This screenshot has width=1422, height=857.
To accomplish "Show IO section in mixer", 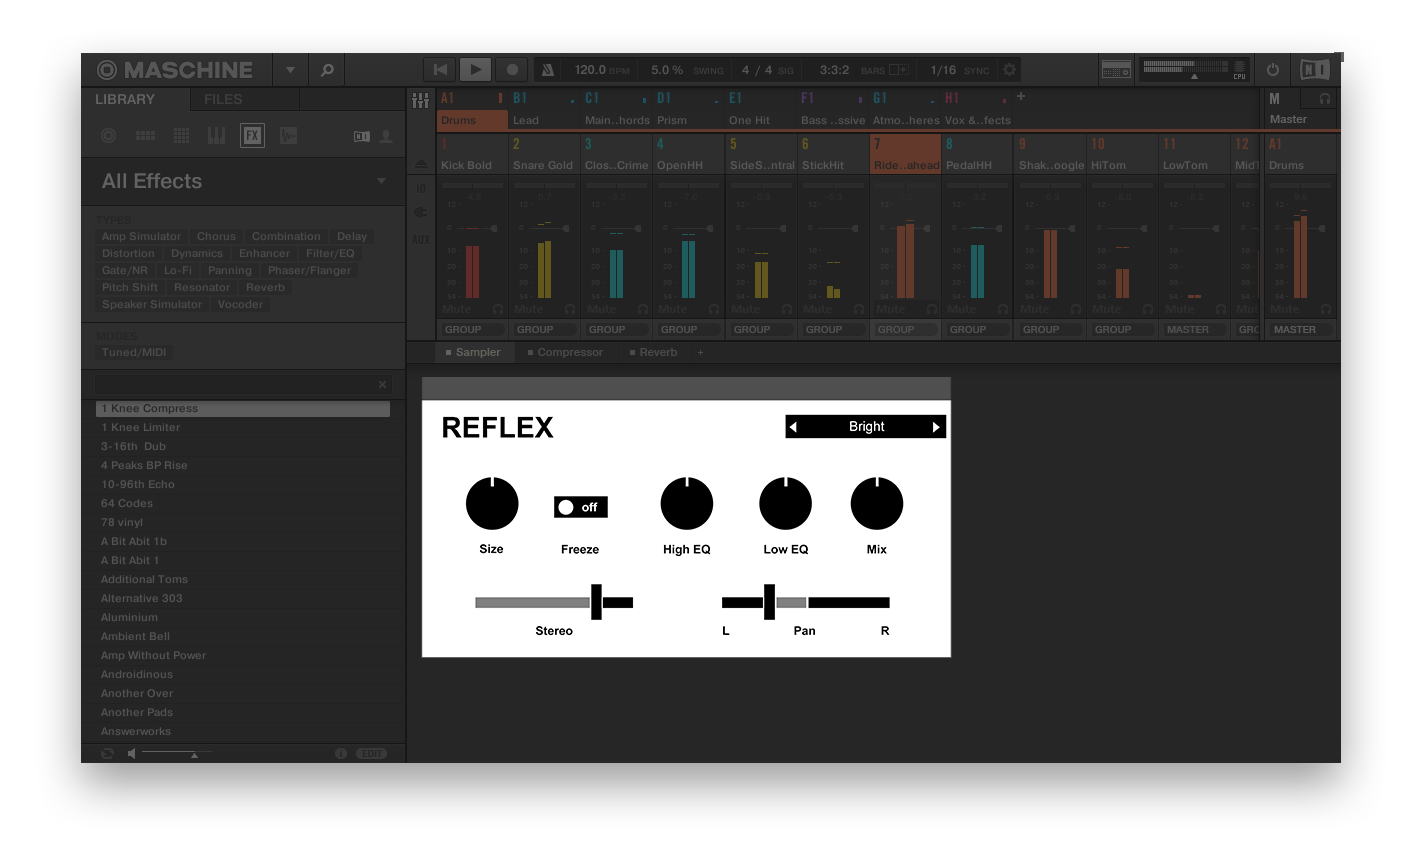I will pyautogui.click(x=421, y=189).
